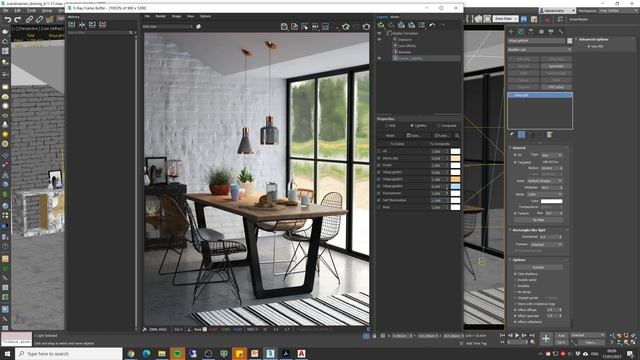Switch to the Stats tab beside Layers
This screenshot has height=360, width=640.
(395, 17)
